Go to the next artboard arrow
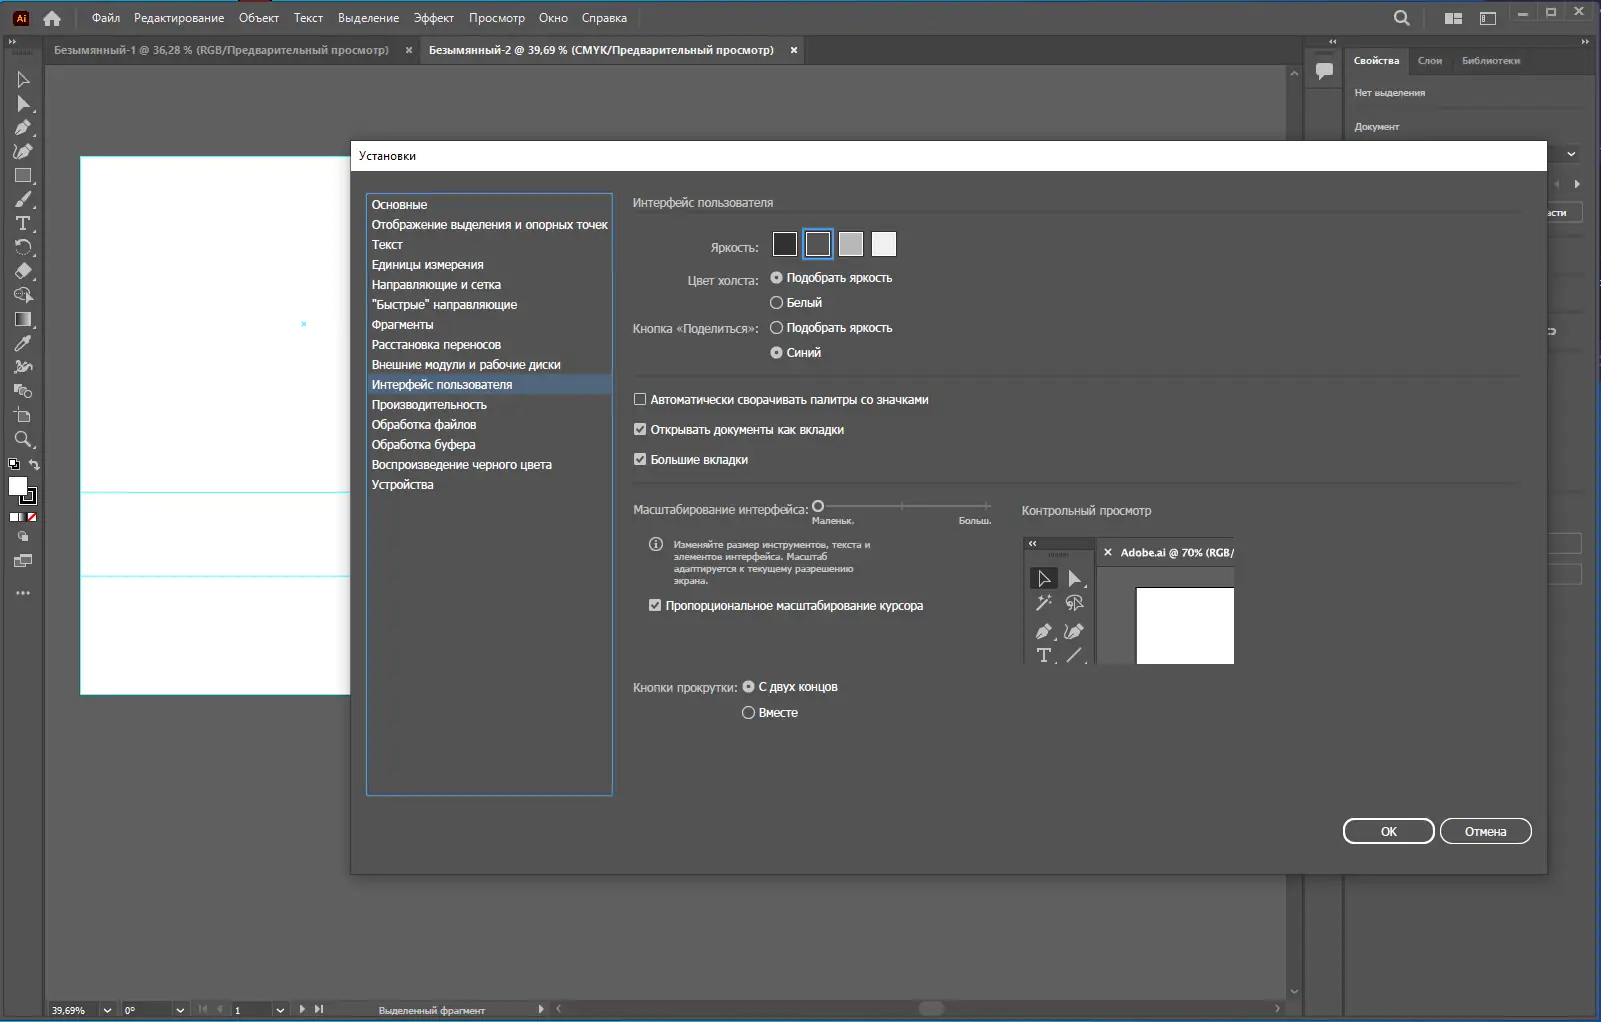The height and width of the screenshot is (1022, 1601). coord(302,1010)
